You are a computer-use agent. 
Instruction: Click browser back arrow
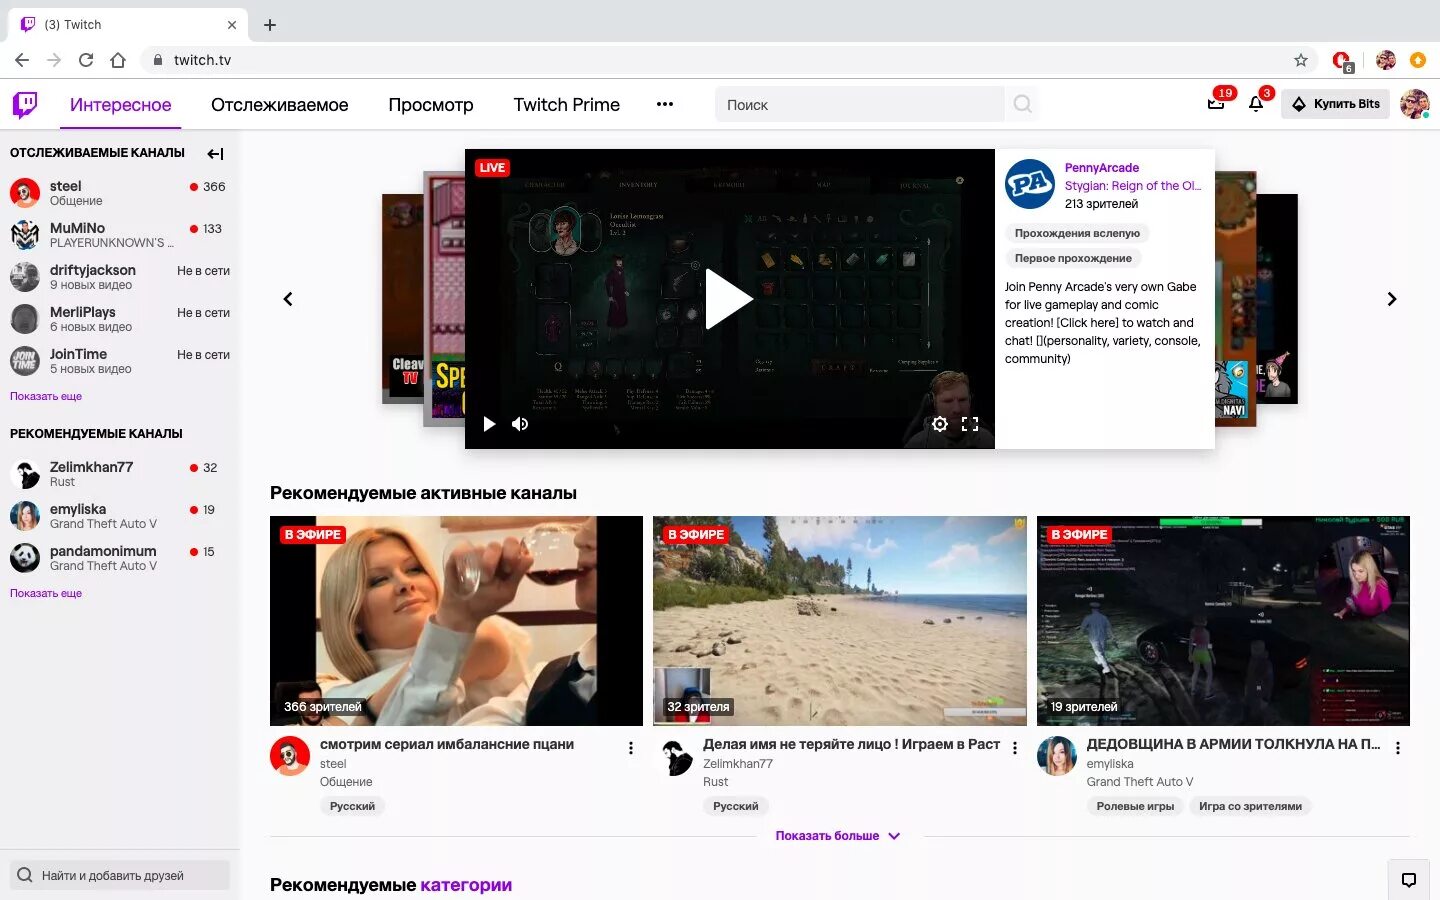[22, 60]
